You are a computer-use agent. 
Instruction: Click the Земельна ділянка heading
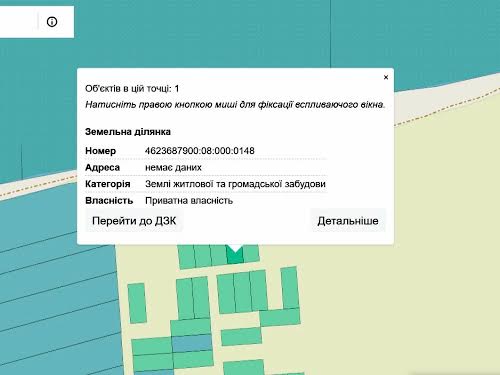128,132
